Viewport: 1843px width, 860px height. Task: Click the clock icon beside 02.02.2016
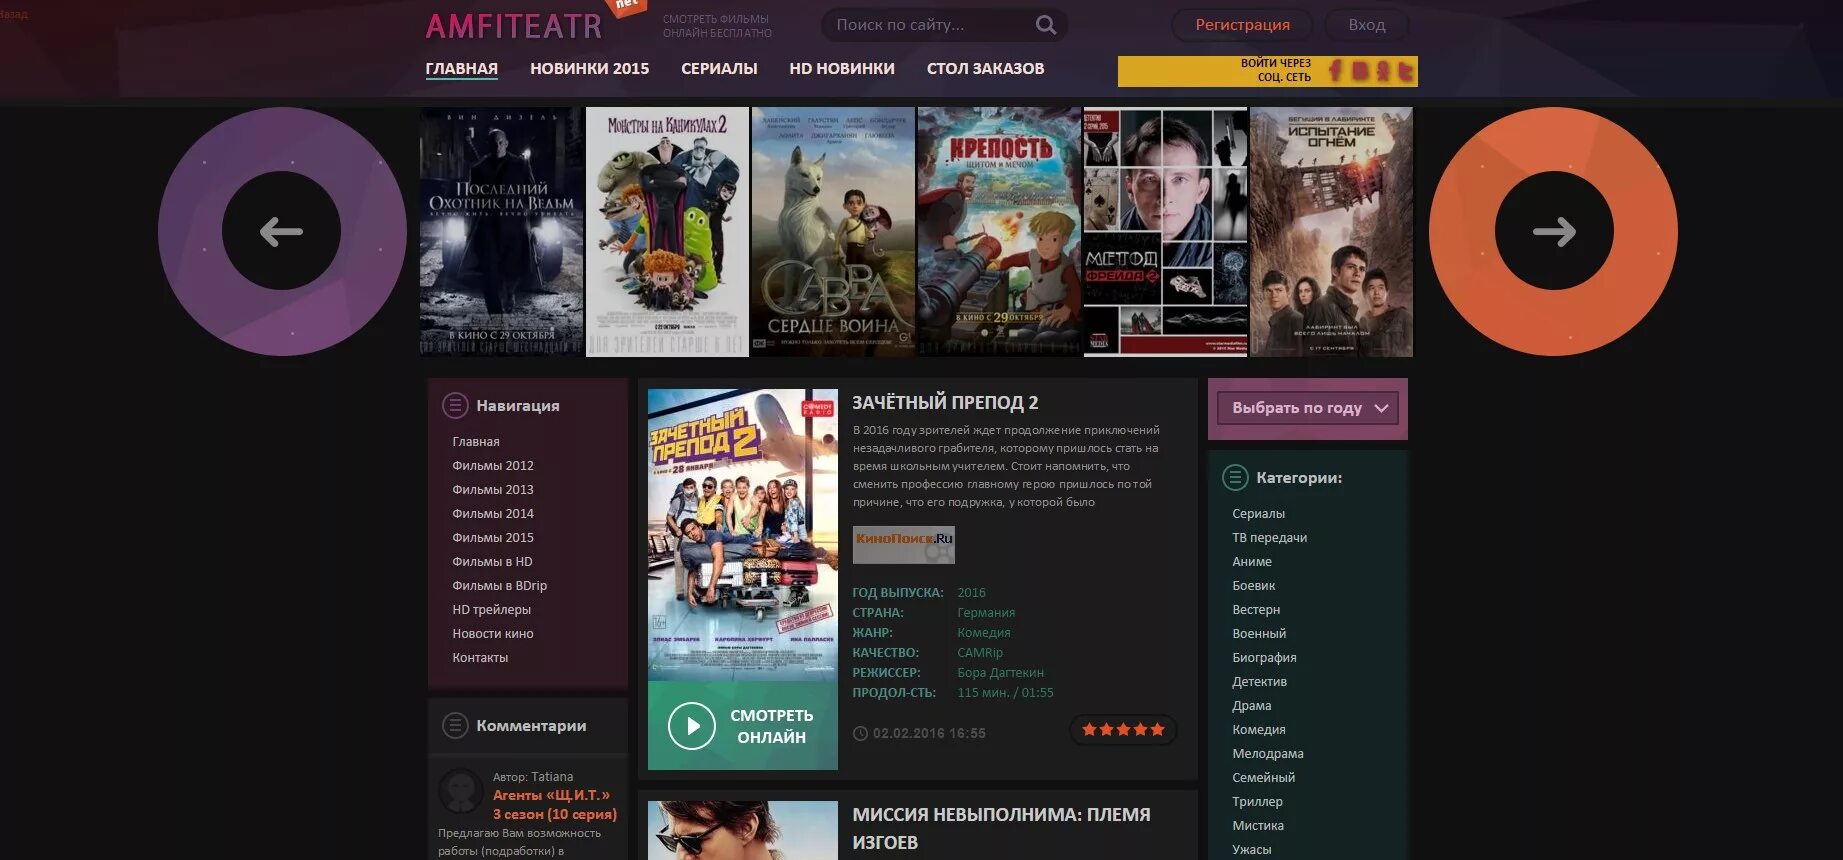[x=860, y=733]
